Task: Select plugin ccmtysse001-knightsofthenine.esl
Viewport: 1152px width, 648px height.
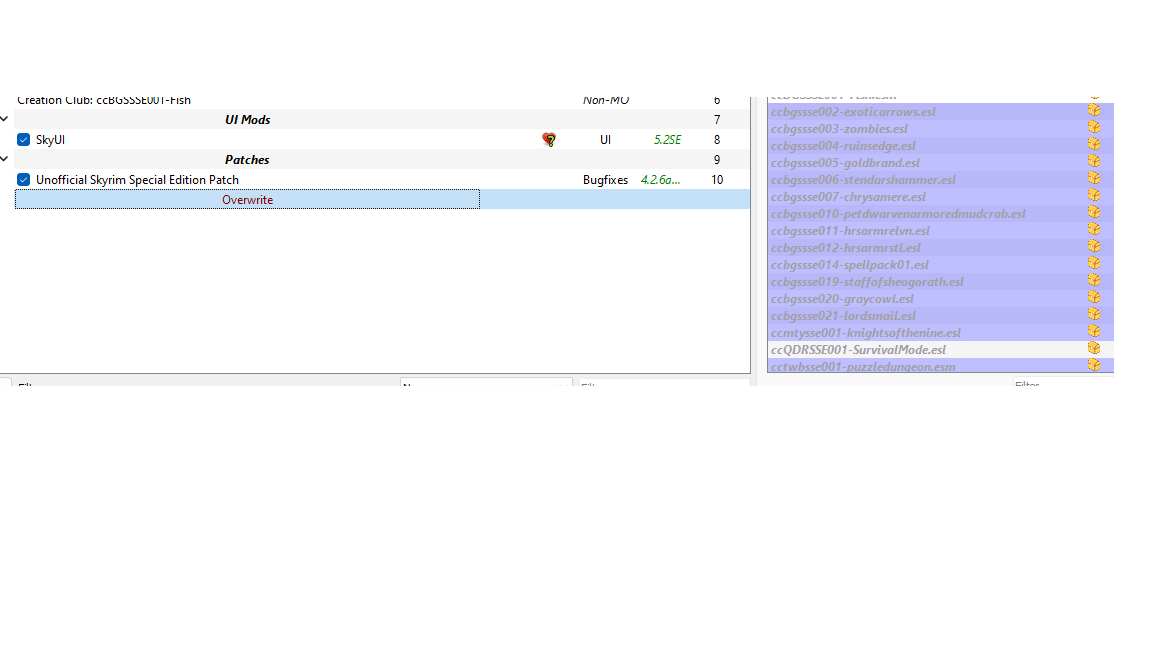Action: coord(865,332)
